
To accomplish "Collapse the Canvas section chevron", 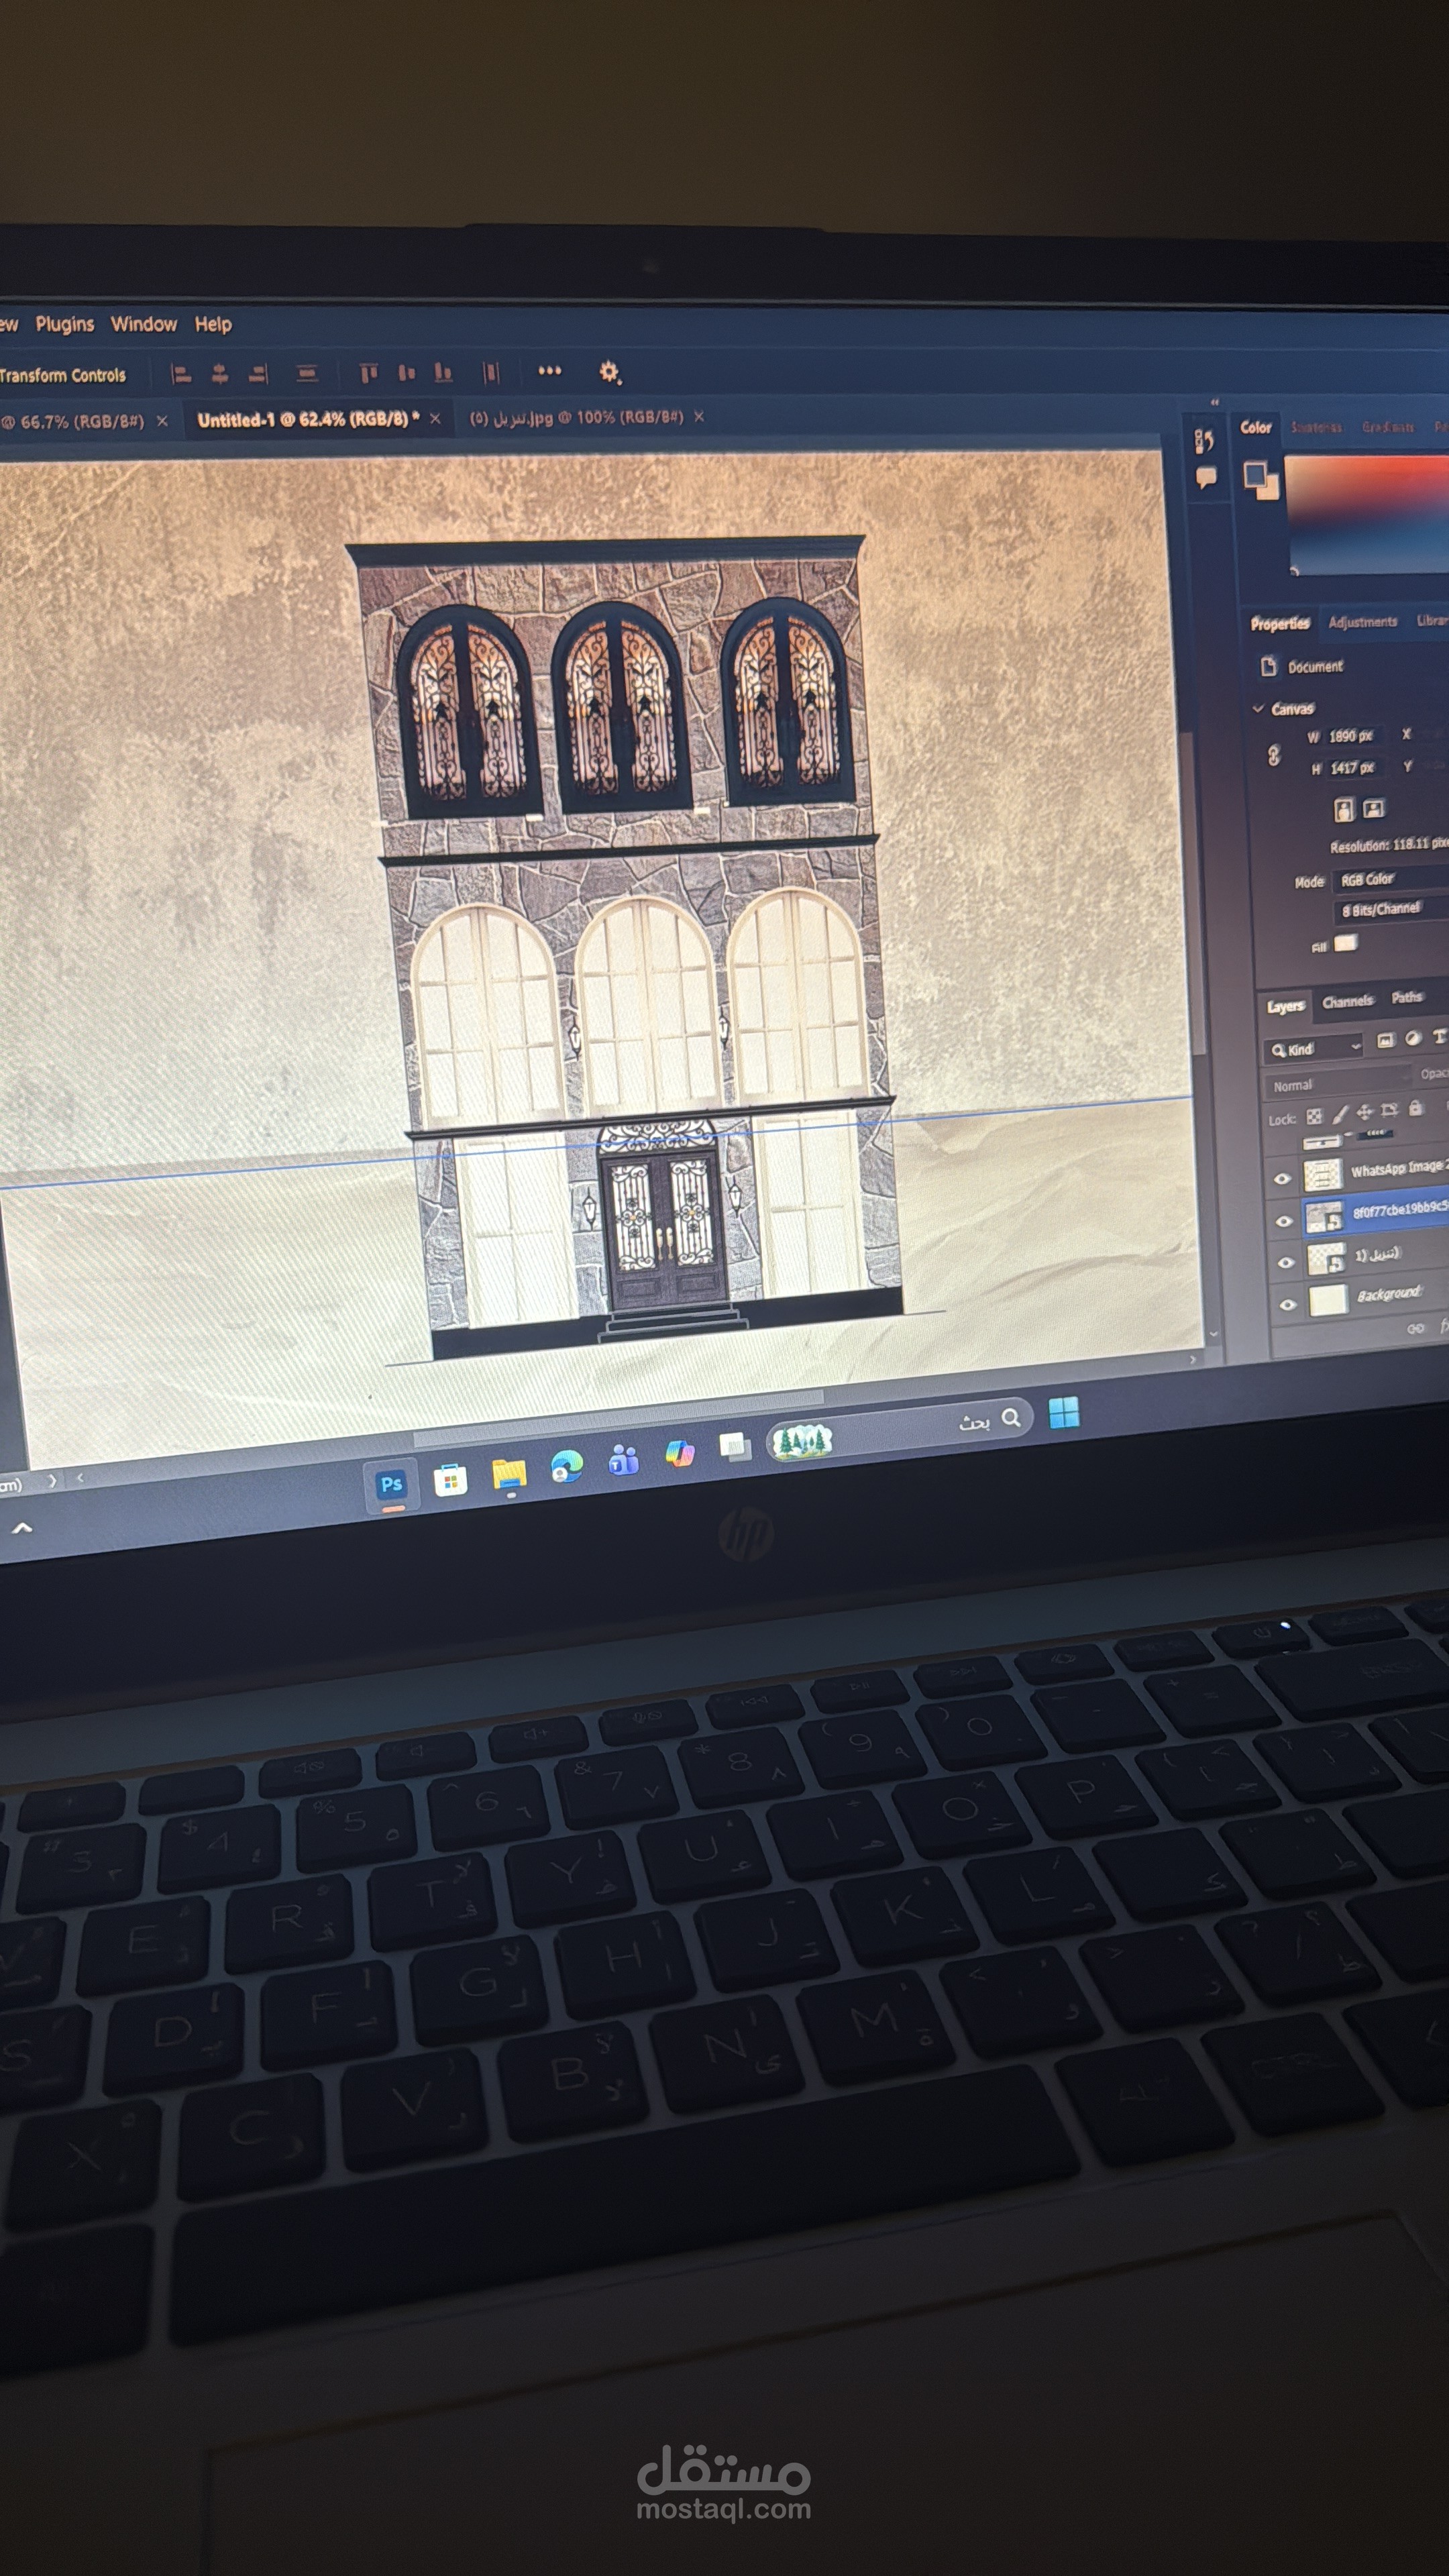I will 1258,708.
